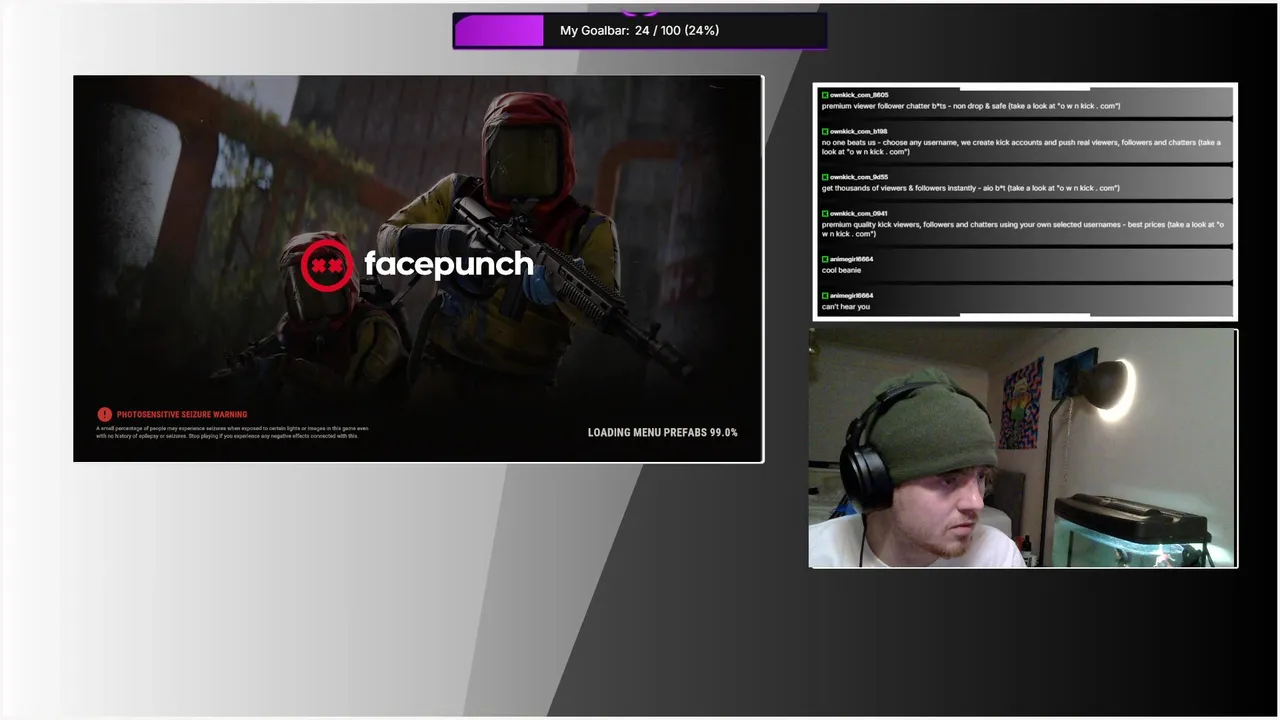Click the Kick badge next to 'cool beanie' sender
Viewport: 1280px width, 720px height.
click(825, 259)
